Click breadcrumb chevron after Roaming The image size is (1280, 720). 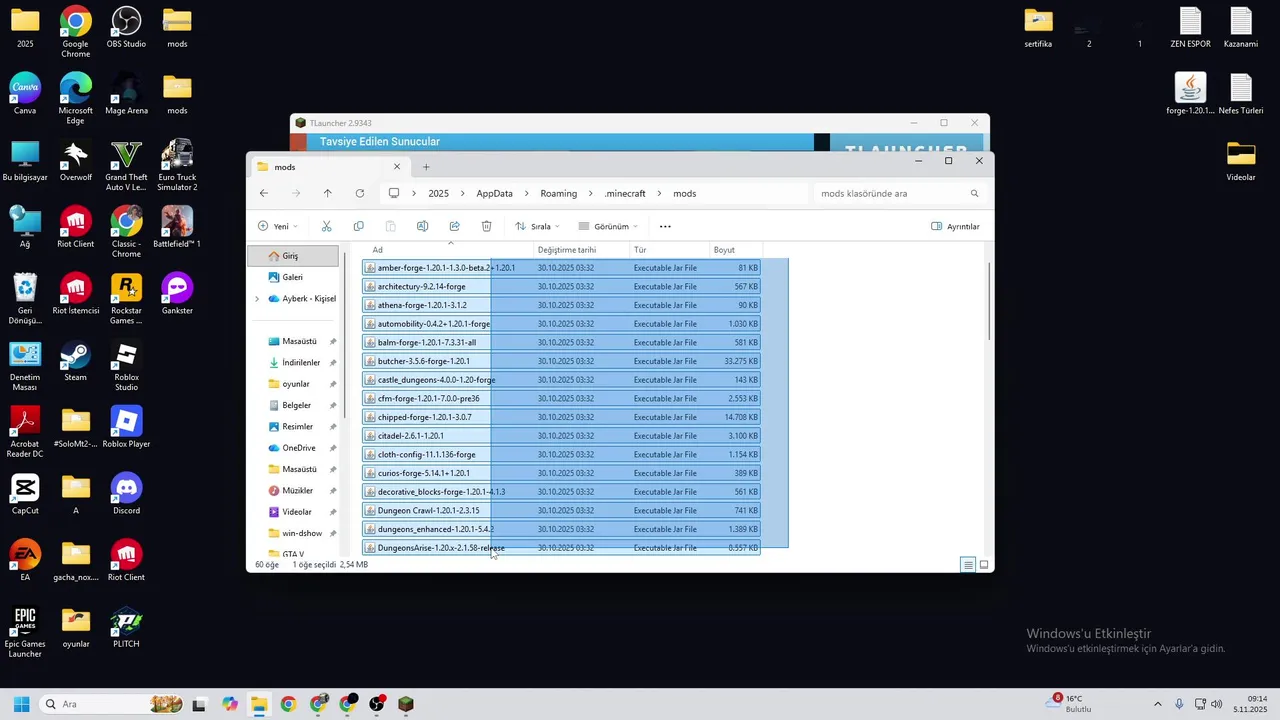click(x=591, y=193)
